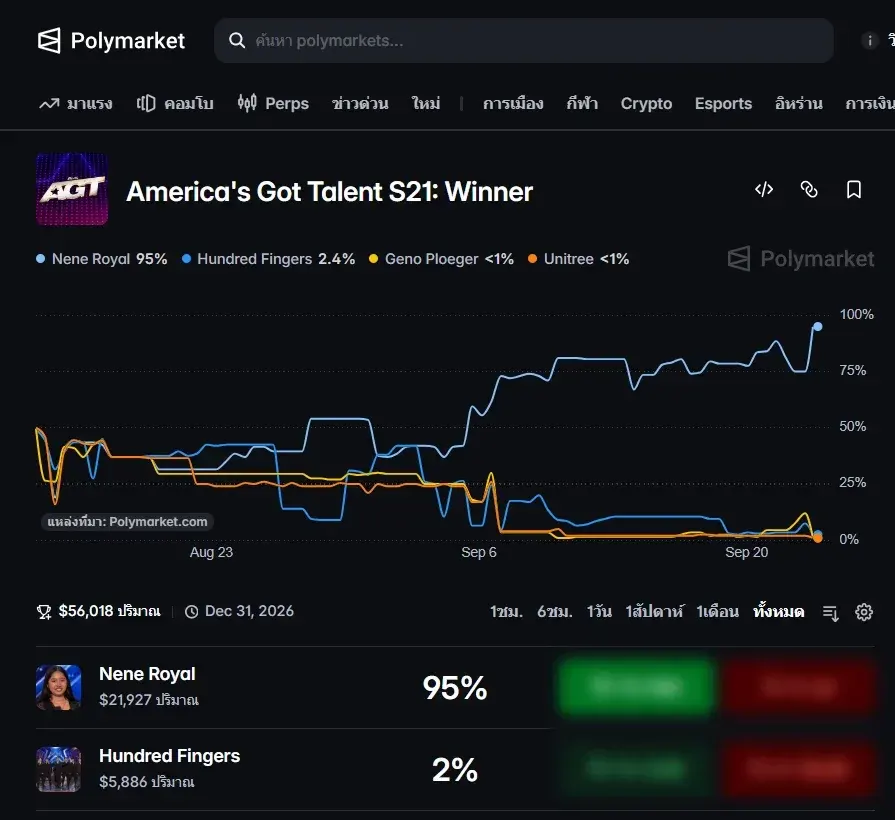Toggle Nene Royal legend color dot
The height and width of the screenshot is (820, 895).
point(41,258)
